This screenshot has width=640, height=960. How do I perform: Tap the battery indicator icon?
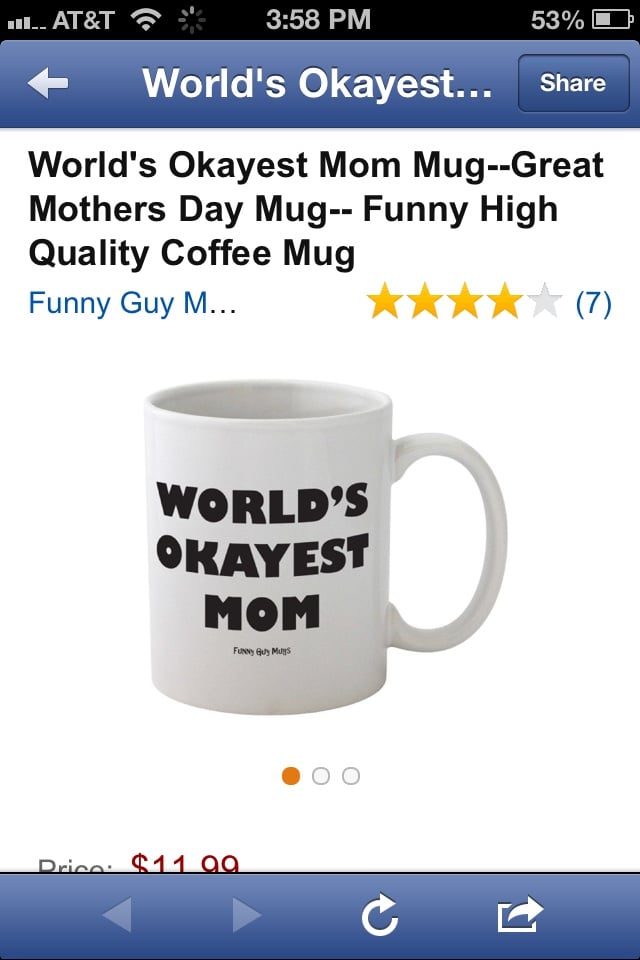[612, 20]
